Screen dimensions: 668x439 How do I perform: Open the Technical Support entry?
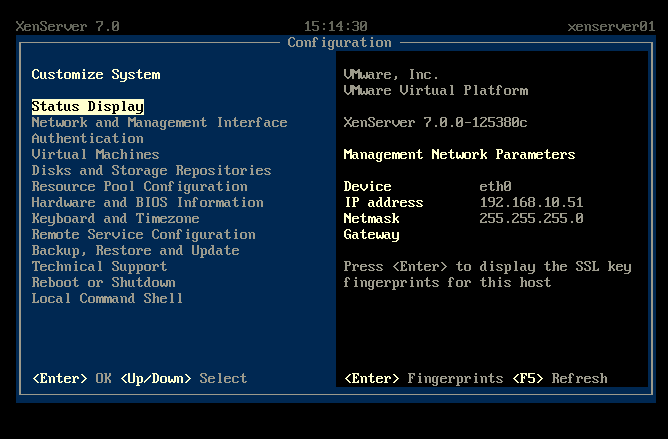pos(99,266)
